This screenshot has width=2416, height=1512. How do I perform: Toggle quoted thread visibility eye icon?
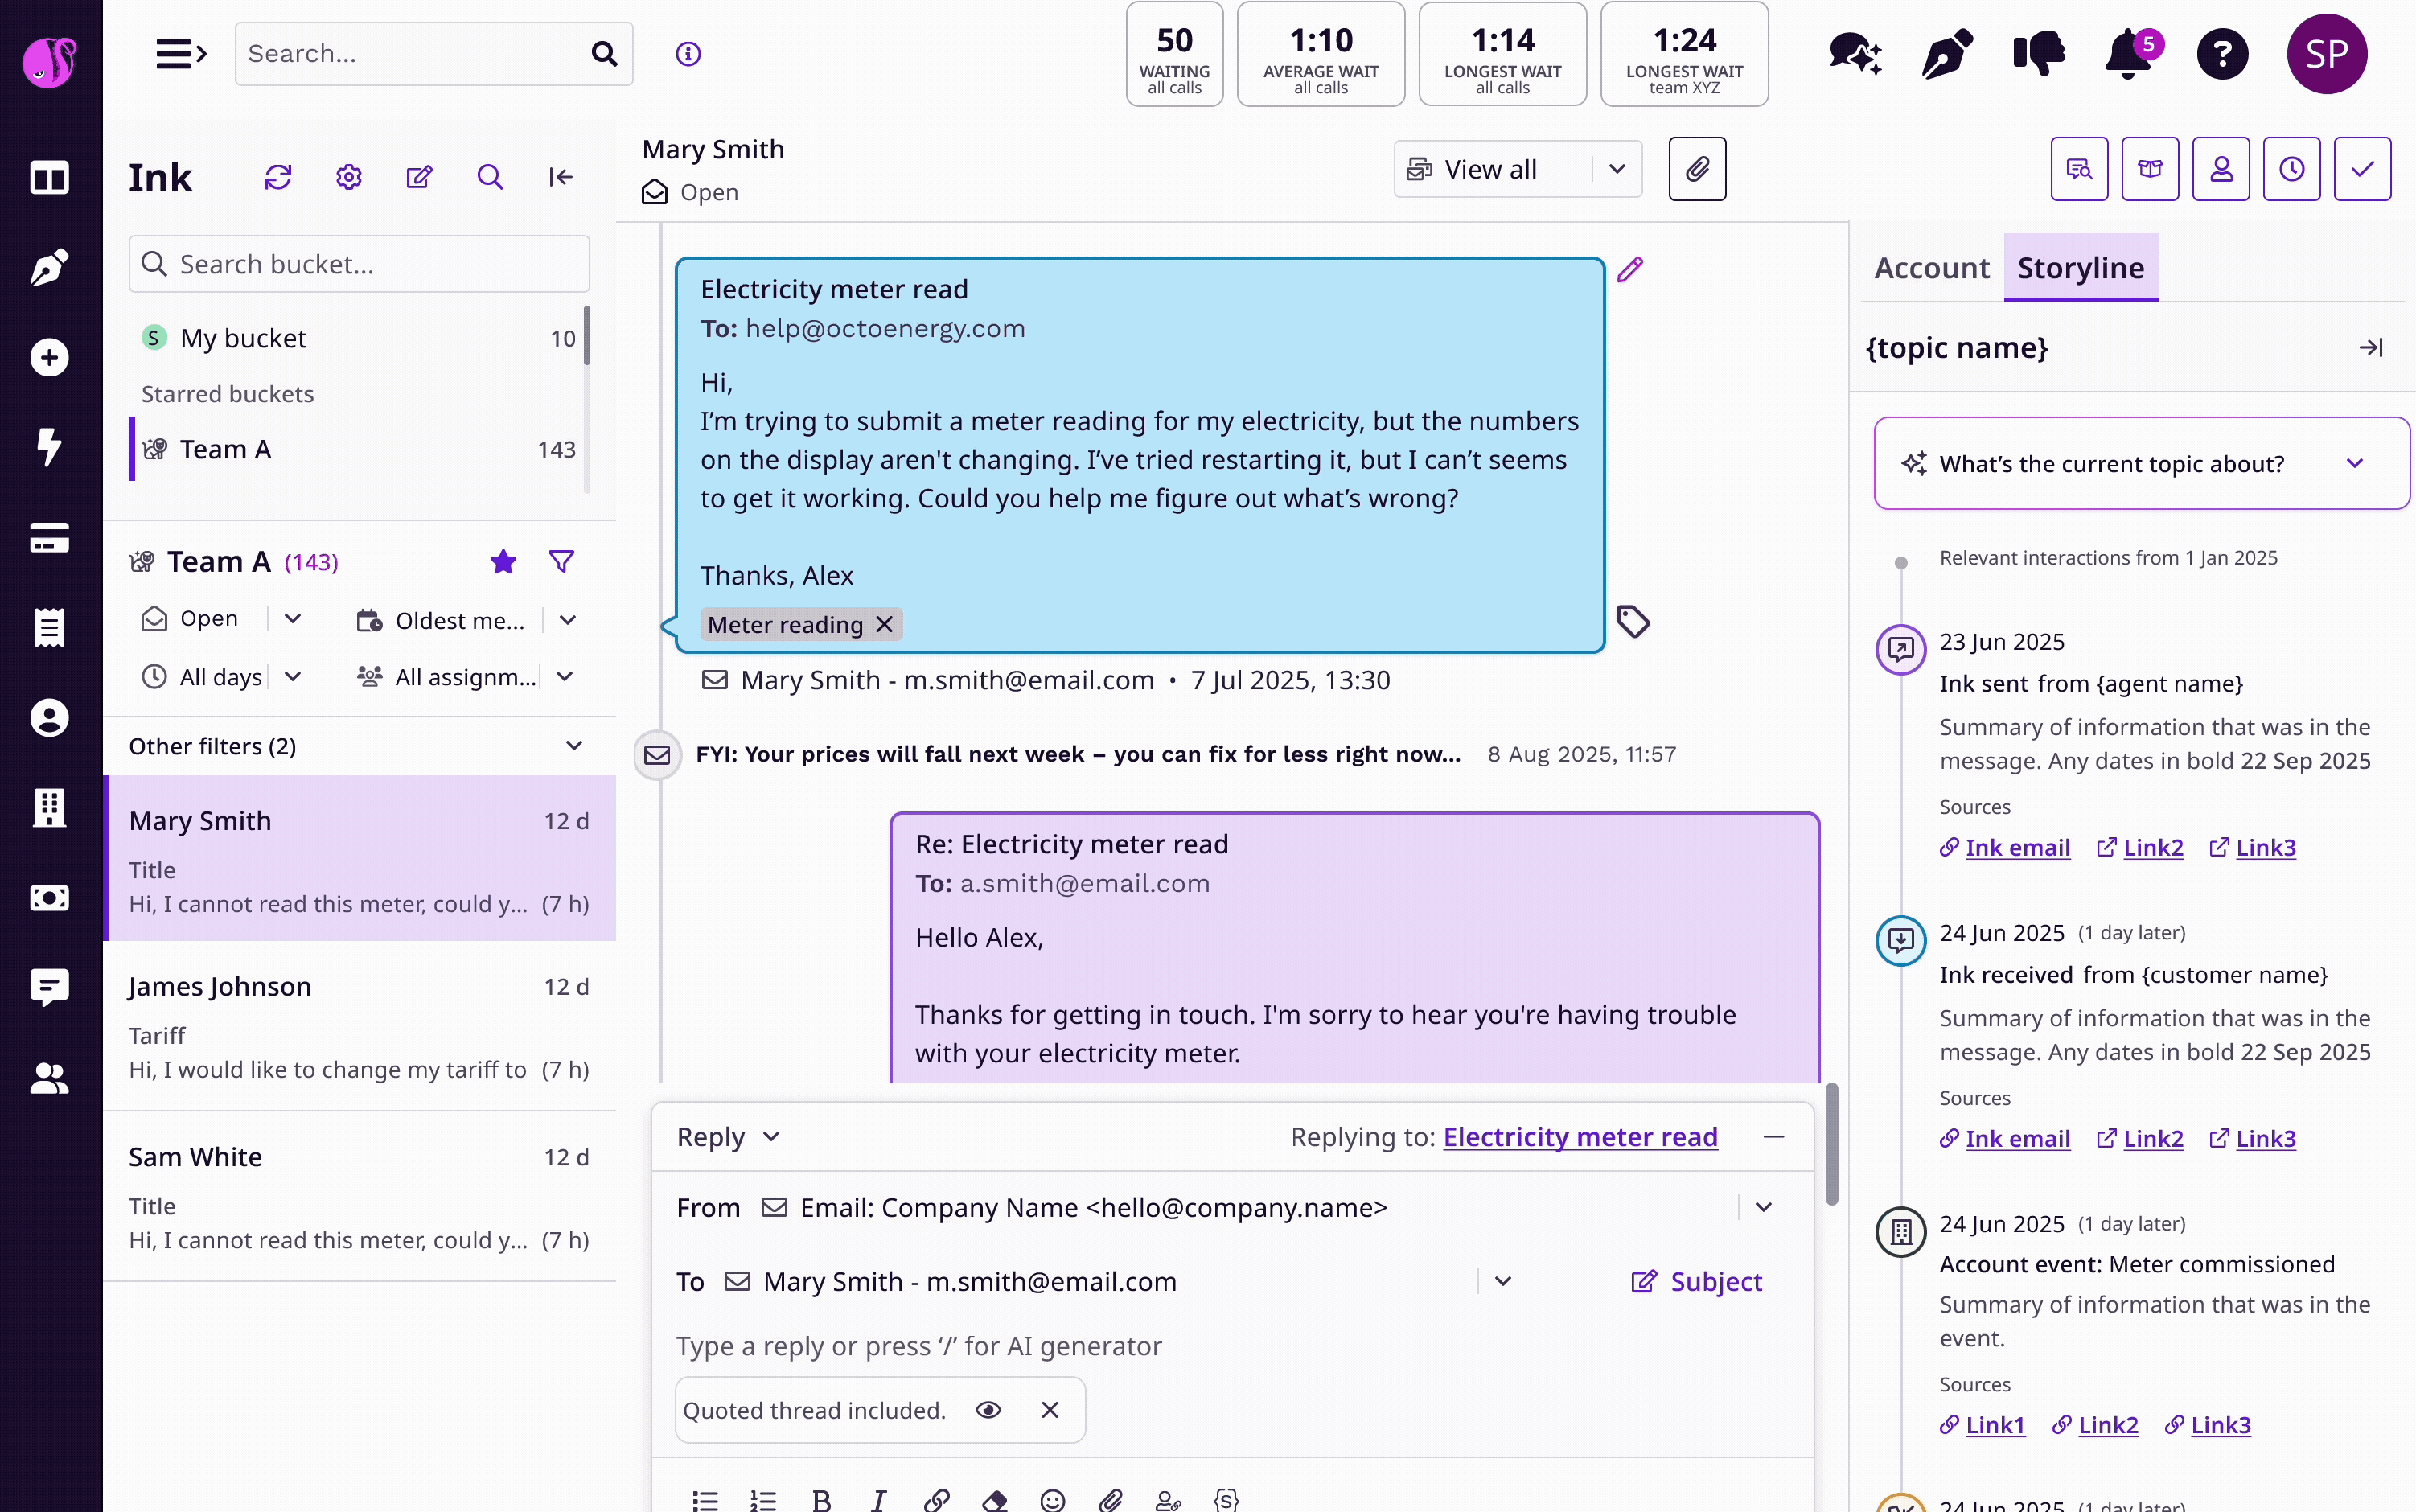pos(988,1410)
